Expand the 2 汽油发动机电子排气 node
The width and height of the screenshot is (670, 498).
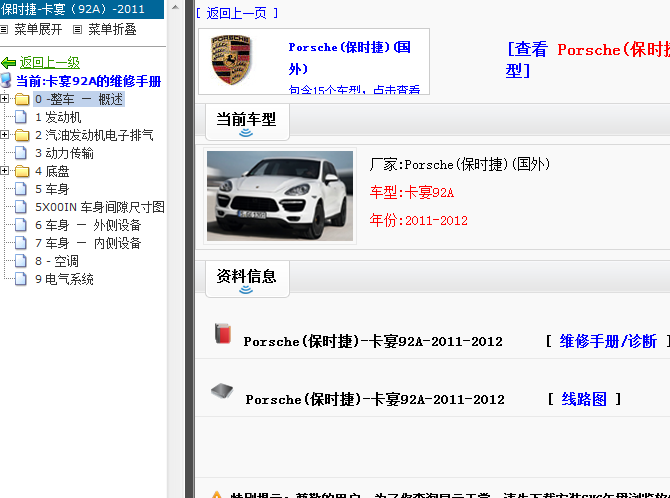(4, 135)
